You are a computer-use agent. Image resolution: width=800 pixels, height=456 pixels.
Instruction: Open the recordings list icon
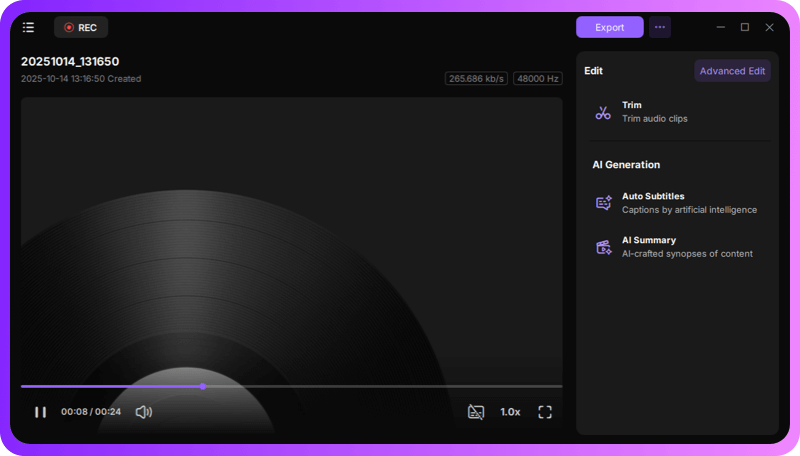(x=28, y=27)
